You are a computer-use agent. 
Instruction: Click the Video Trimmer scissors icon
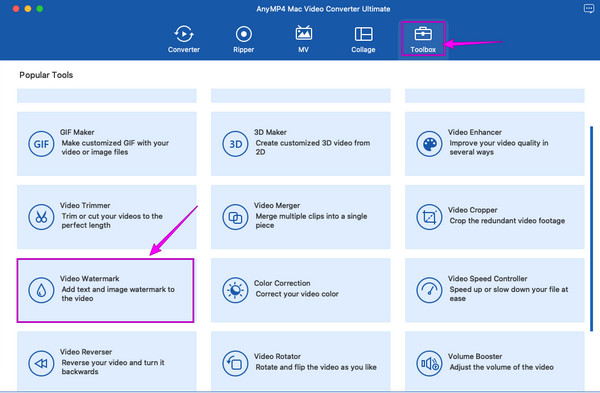click(41, 217)
